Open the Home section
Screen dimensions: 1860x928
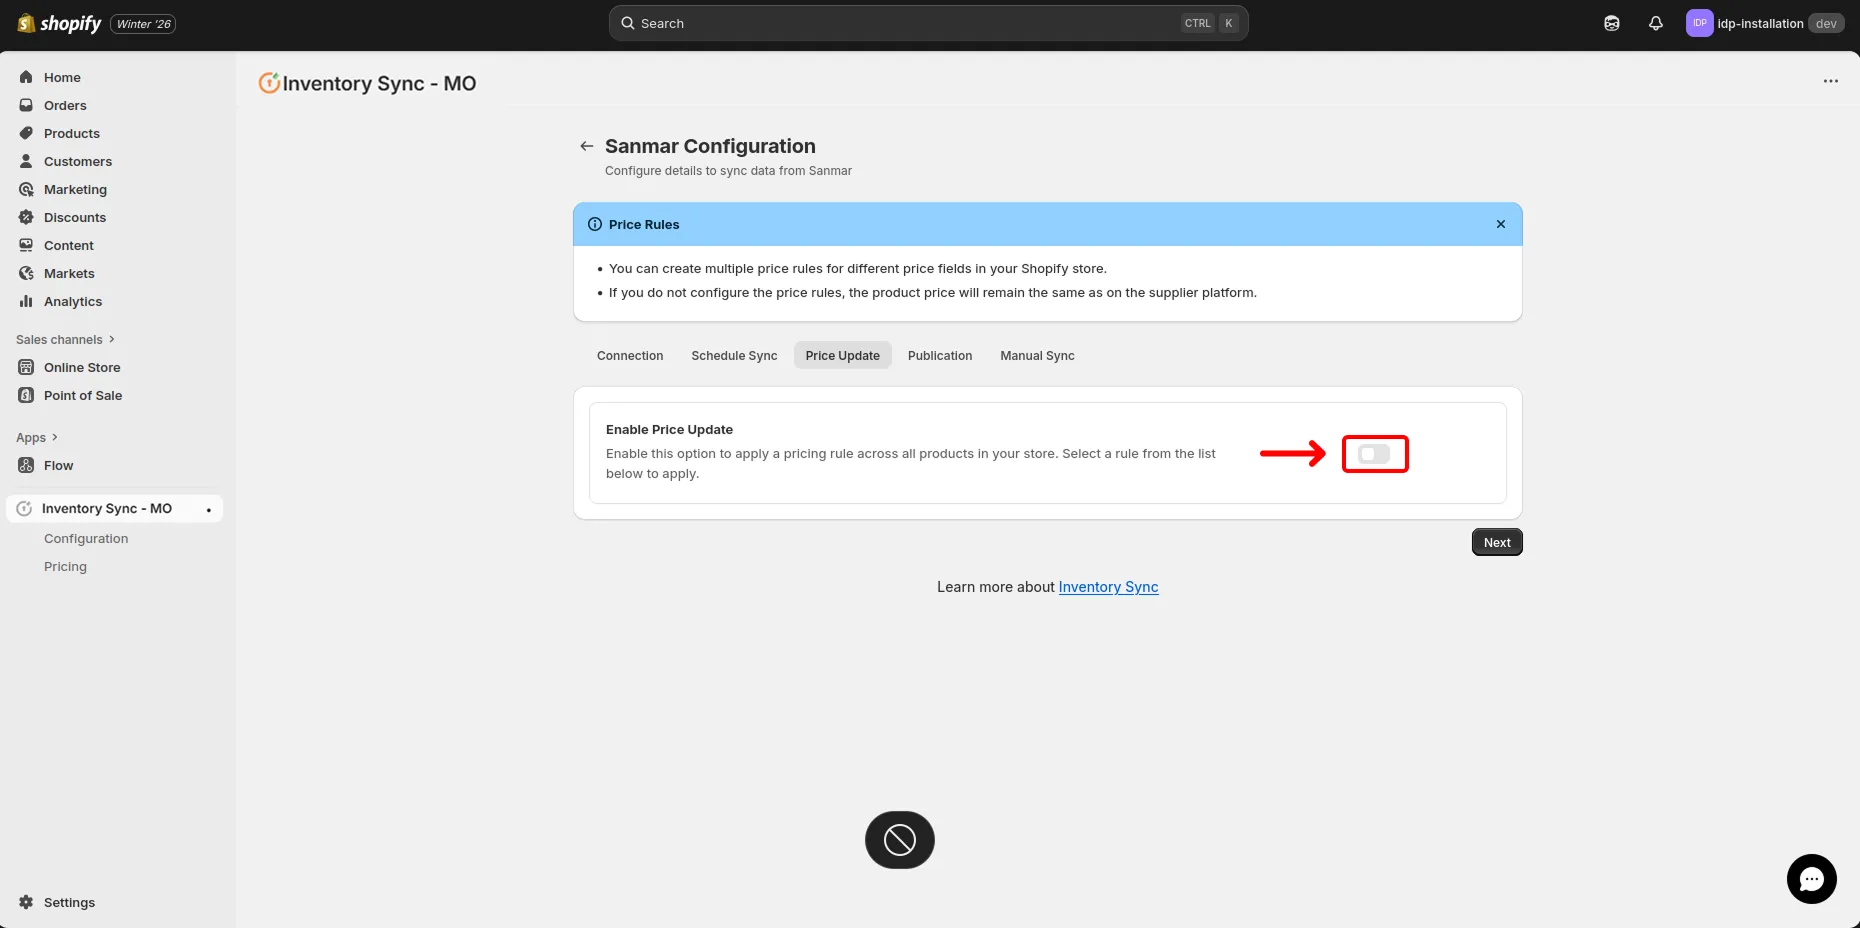click(x=62, y=77)
